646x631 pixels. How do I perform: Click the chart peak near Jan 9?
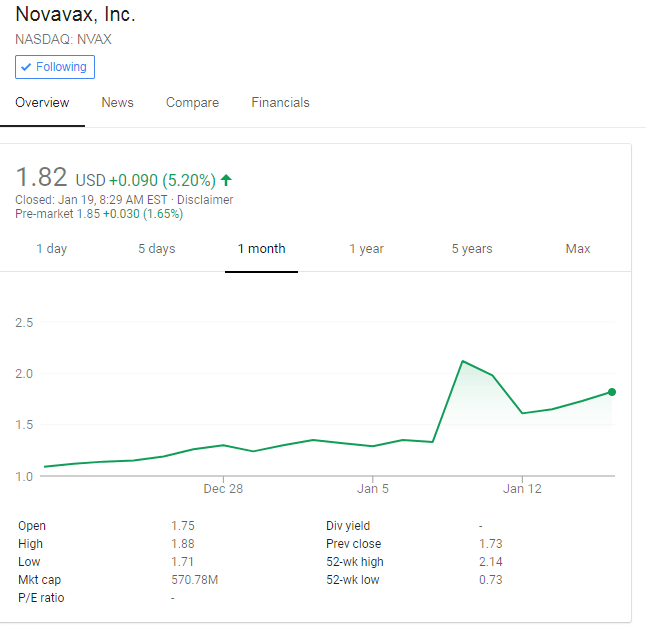[x=462, y=361]
